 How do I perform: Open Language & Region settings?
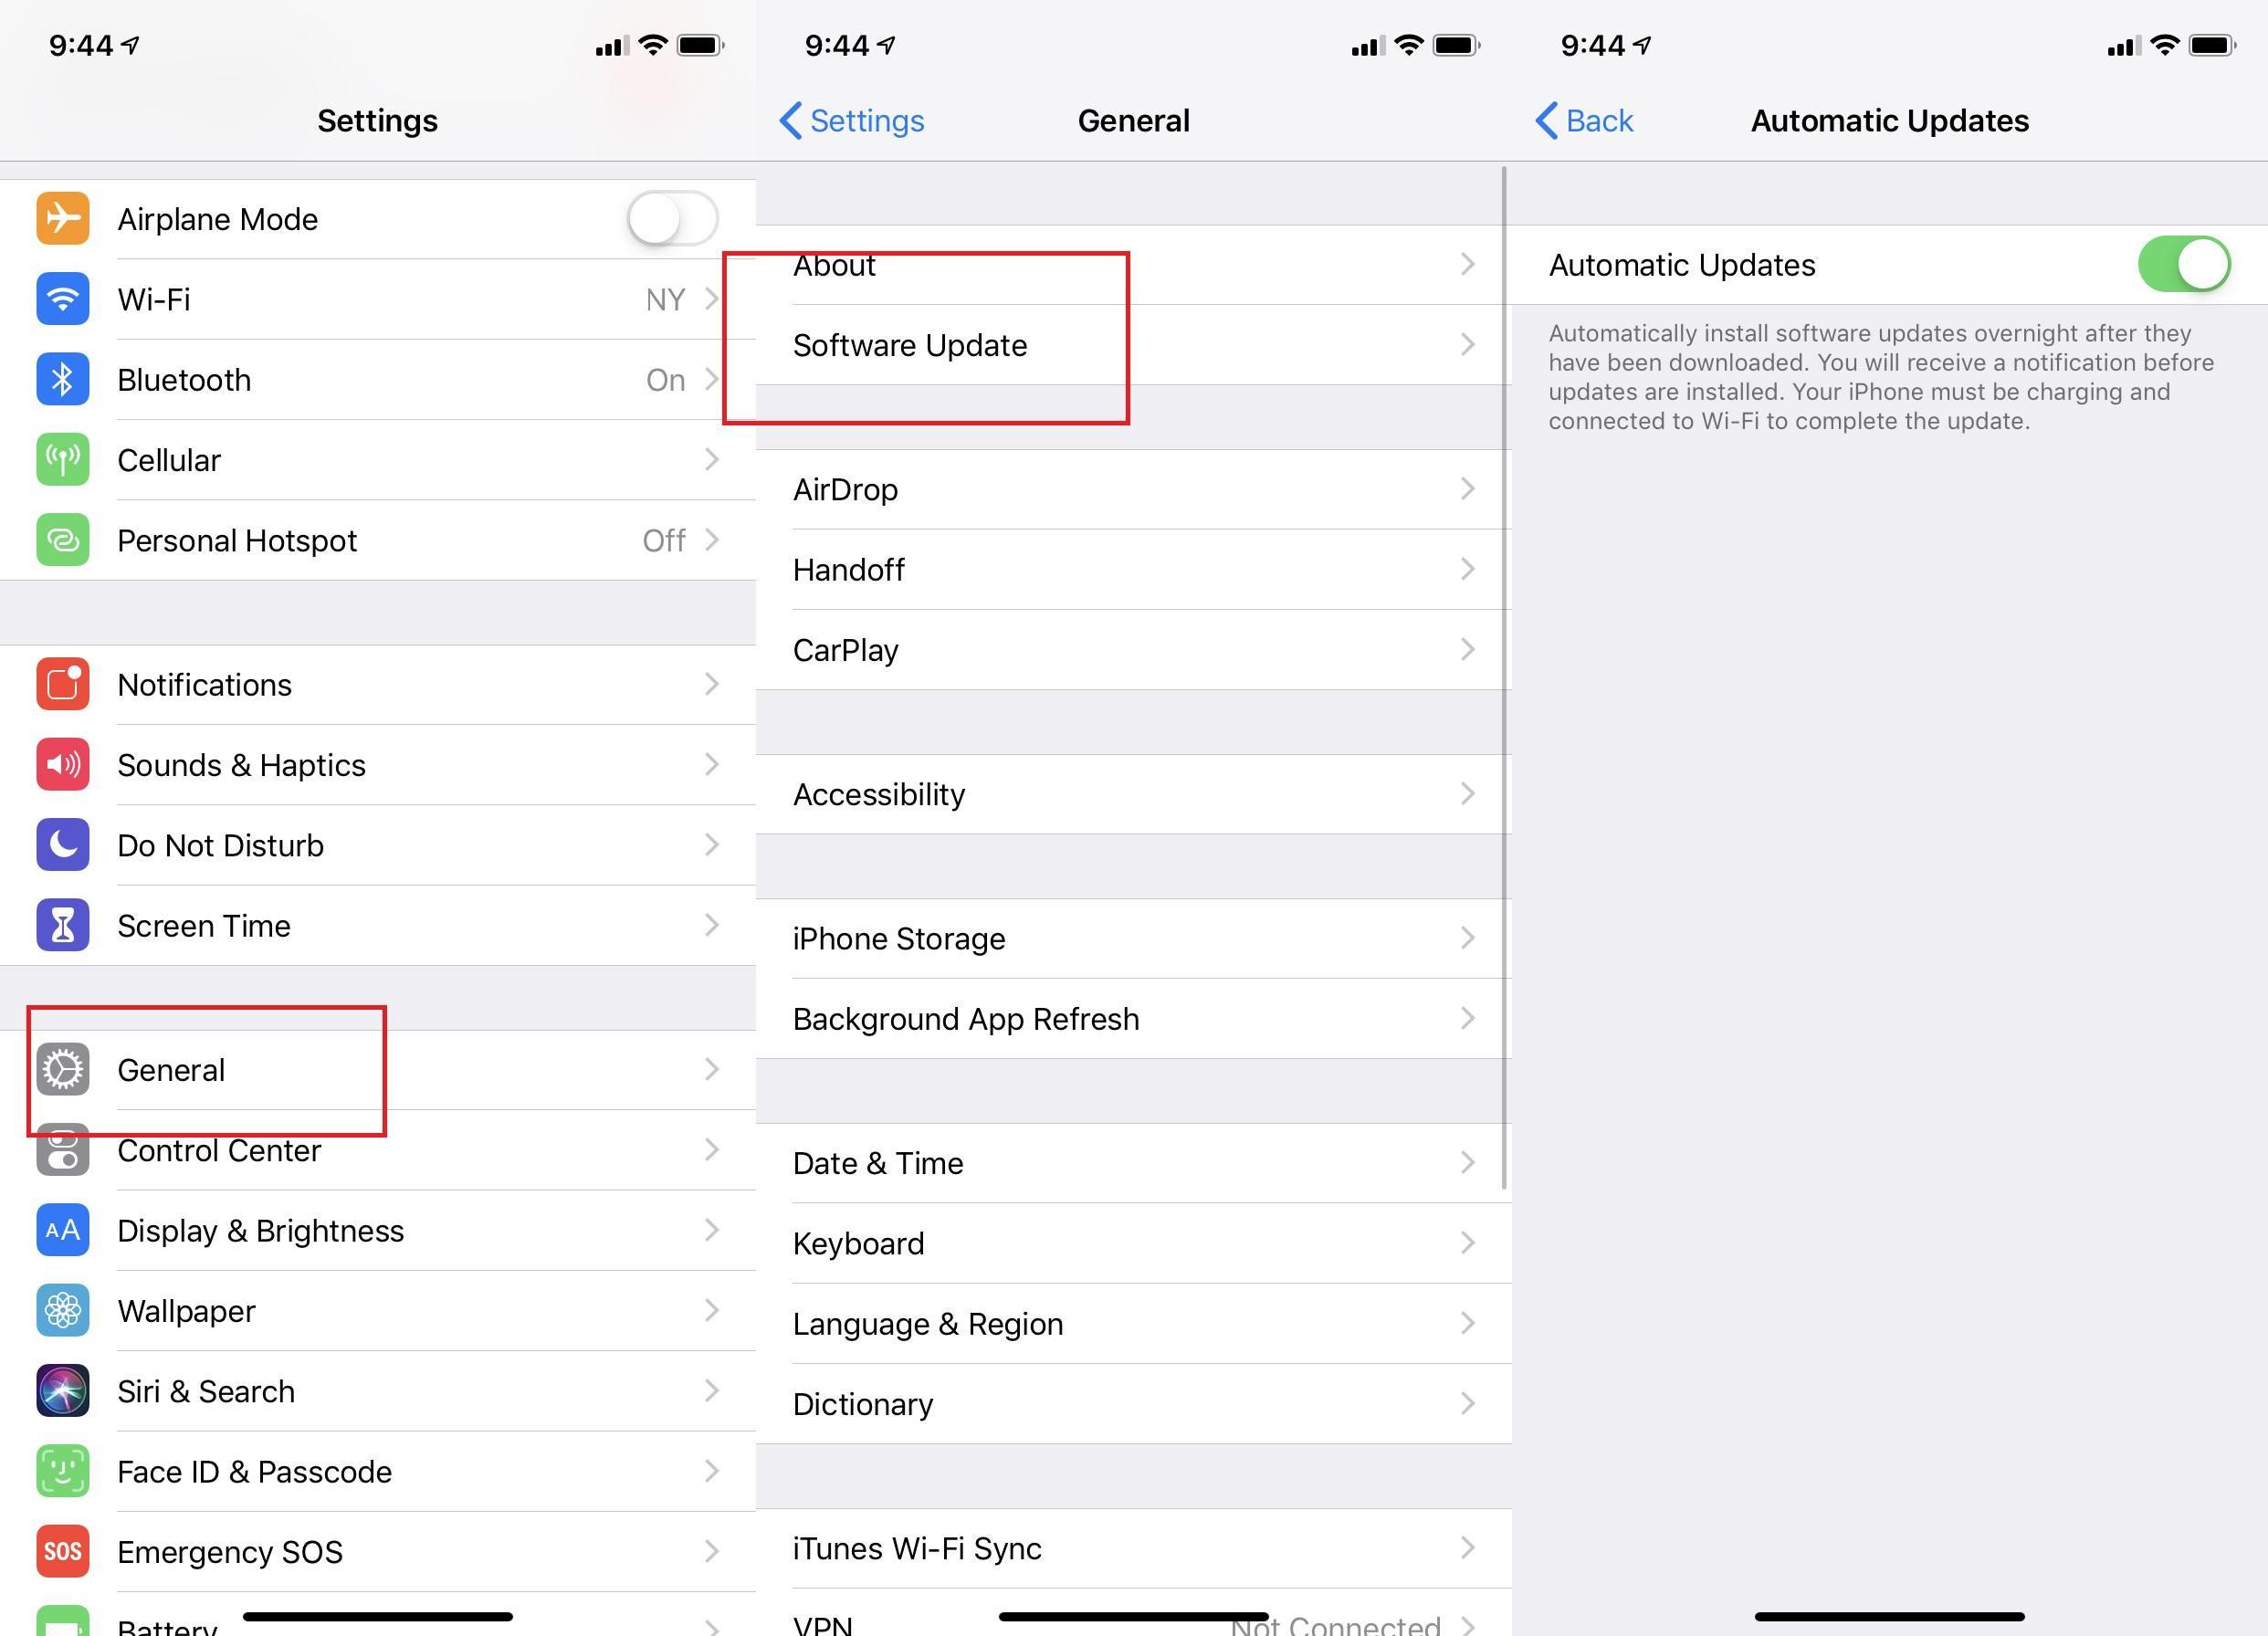(x=1132, y=1325)
